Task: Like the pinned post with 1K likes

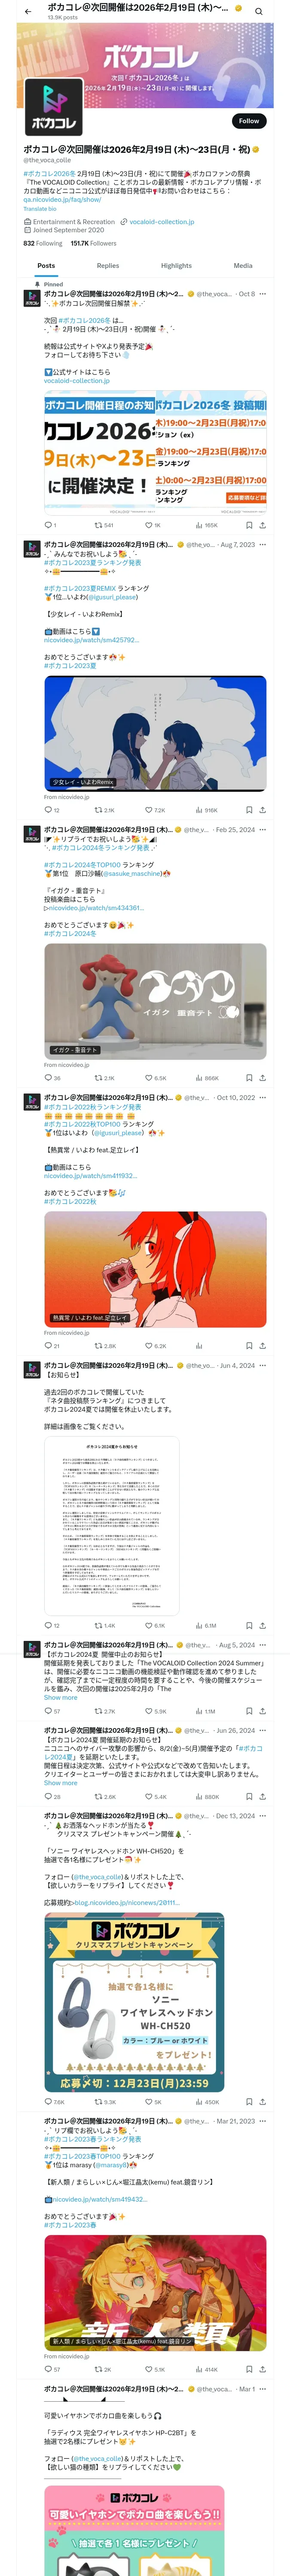Action: (152, 524)
